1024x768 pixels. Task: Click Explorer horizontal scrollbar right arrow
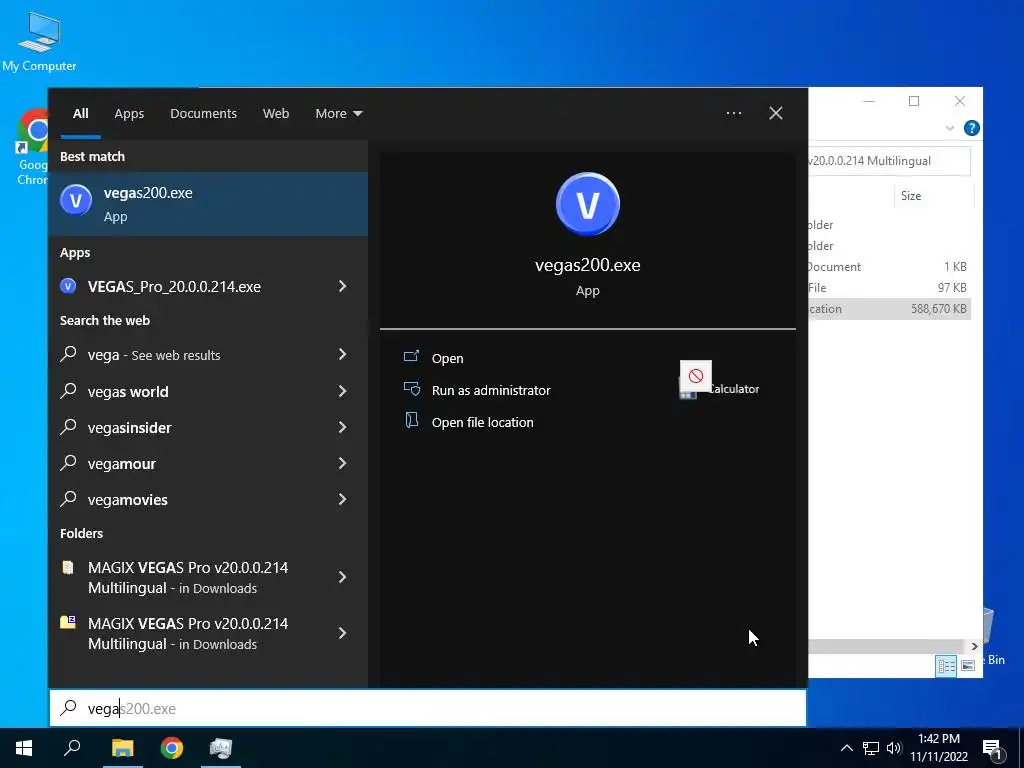pos(974,647)
